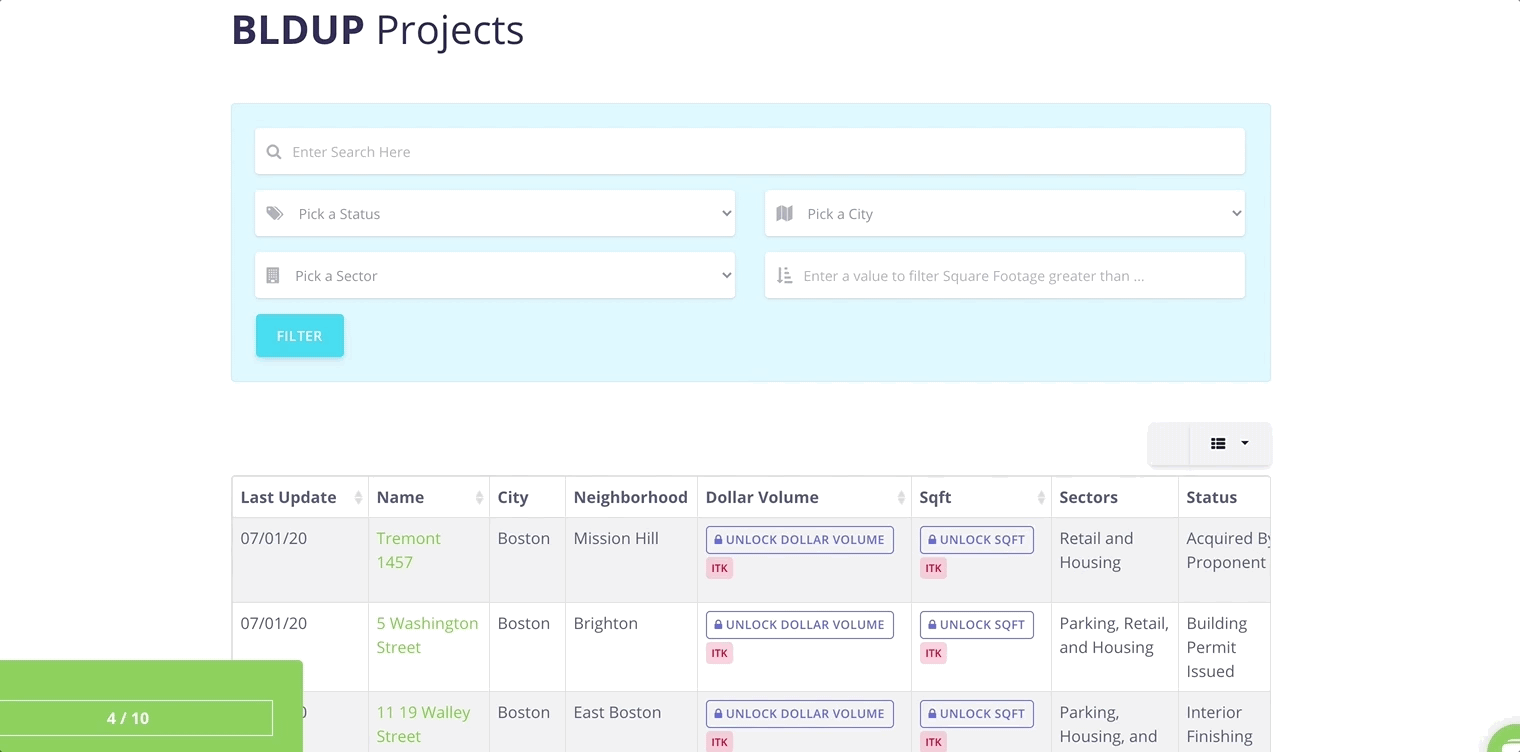Focus the Enter Search Here field
The height and width of the screenshot is (752, 1520).
pos(750,151)
